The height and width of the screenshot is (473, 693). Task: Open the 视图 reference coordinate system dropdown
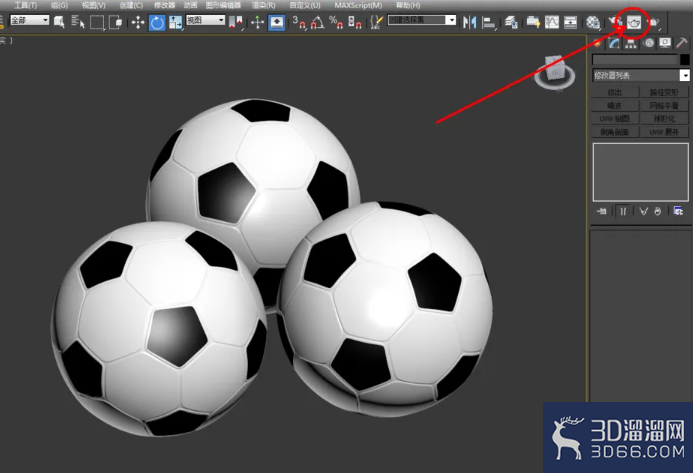coord(206,20)
